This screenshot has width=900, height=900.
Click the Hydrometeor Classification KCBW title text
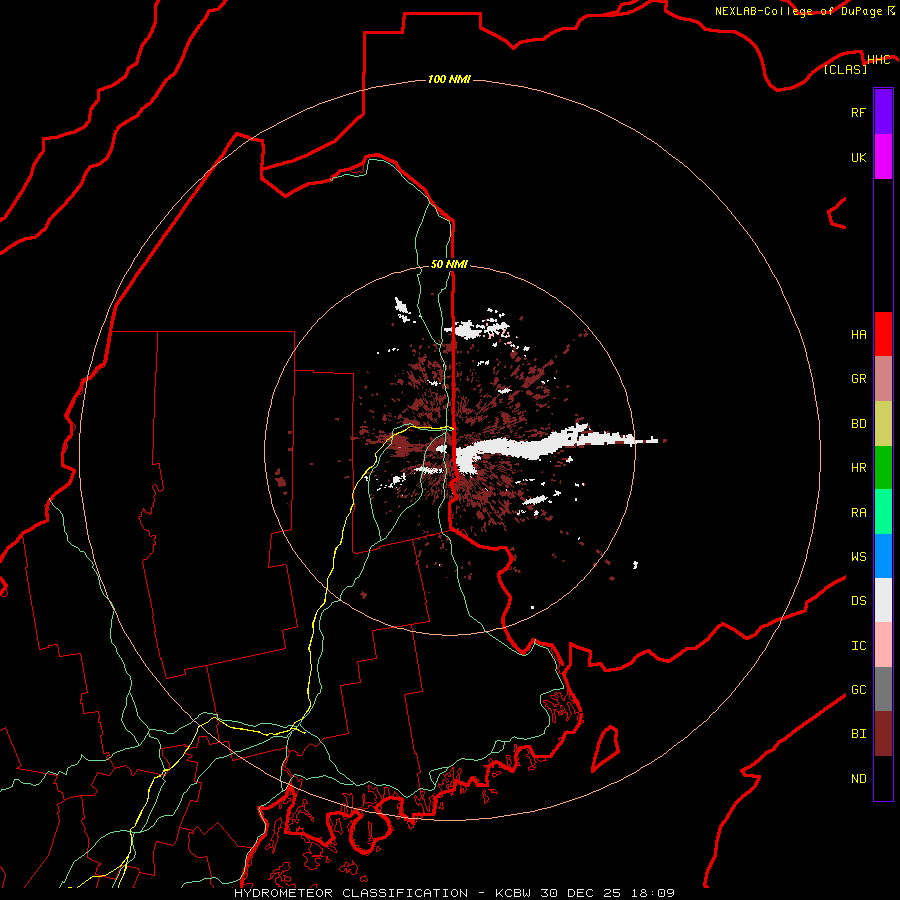[x=454, y=893]
